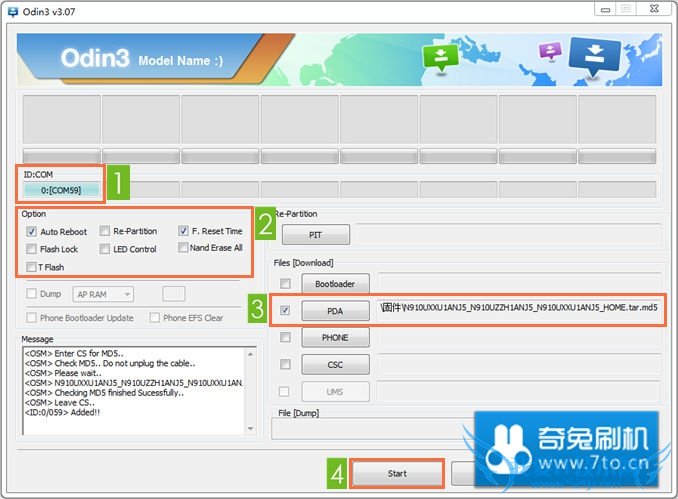Click 'Checking MD5 finished Sucessfully..' log line

point(104,393)
